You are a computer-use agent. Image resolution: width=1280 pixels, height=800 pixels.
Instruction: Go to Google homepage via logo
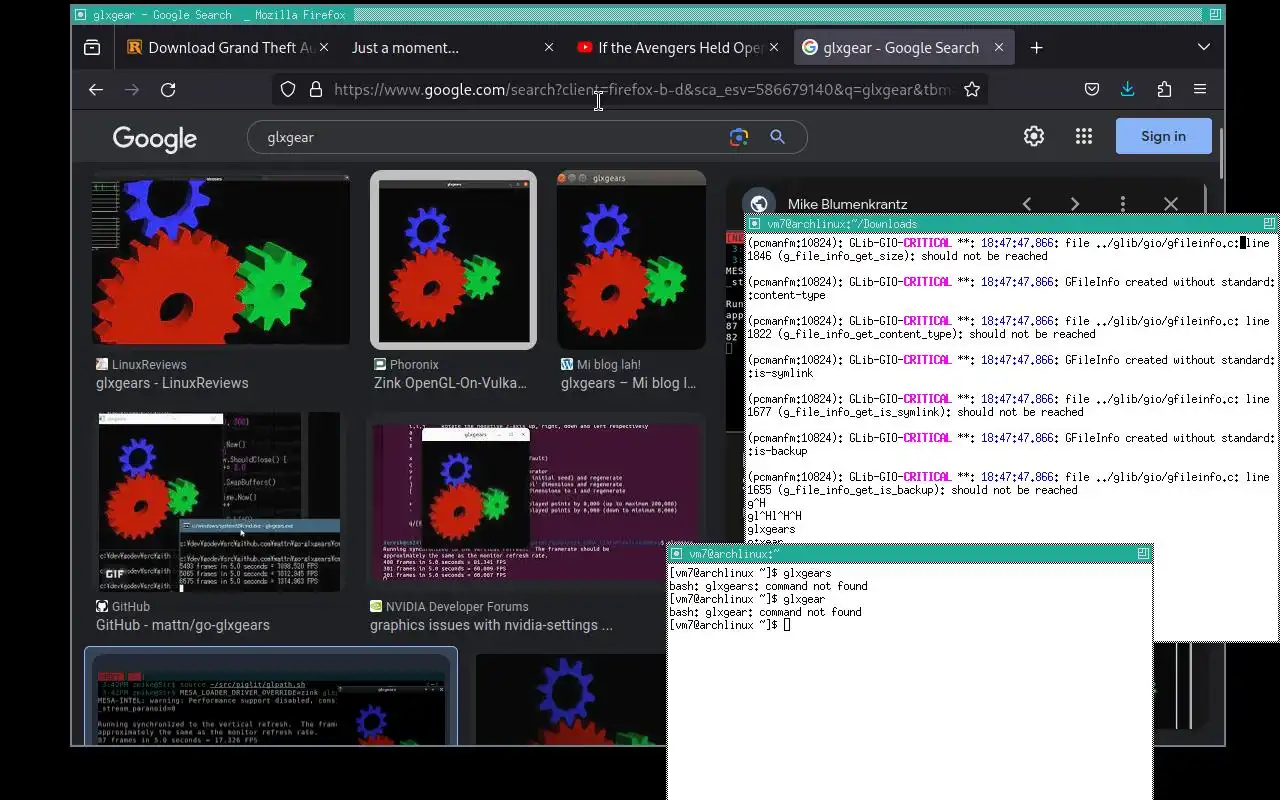(x=155, y=138)
